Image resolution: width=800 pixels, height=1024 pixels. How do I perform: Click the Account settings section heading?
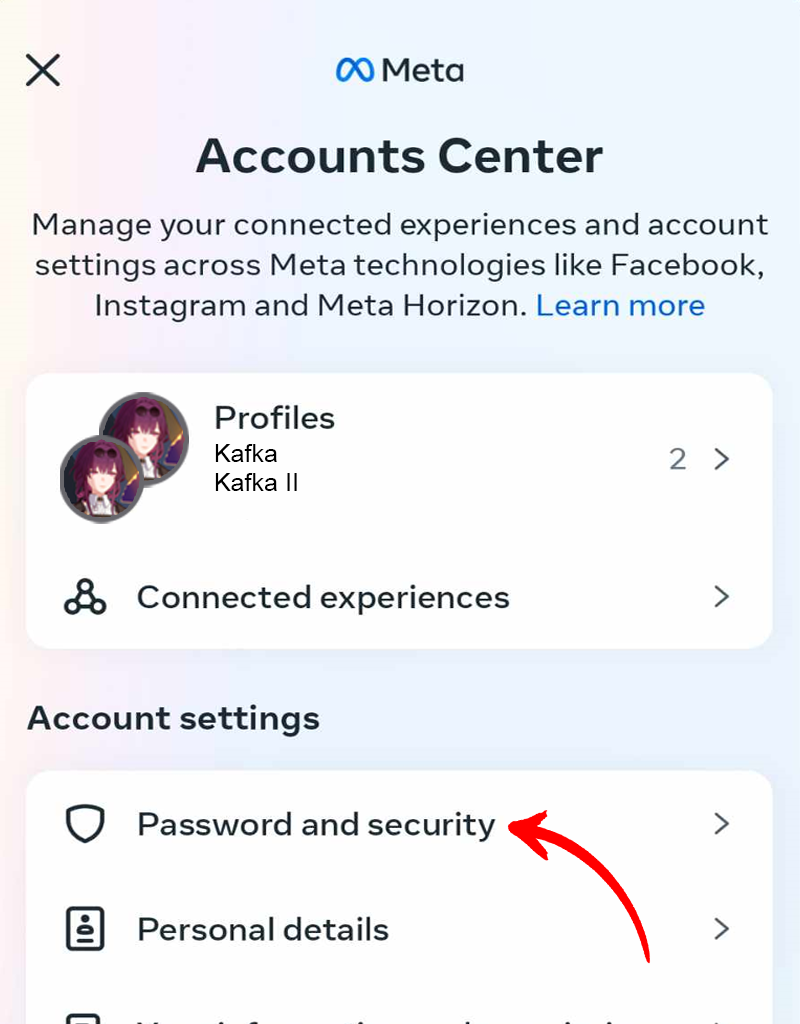173,718
